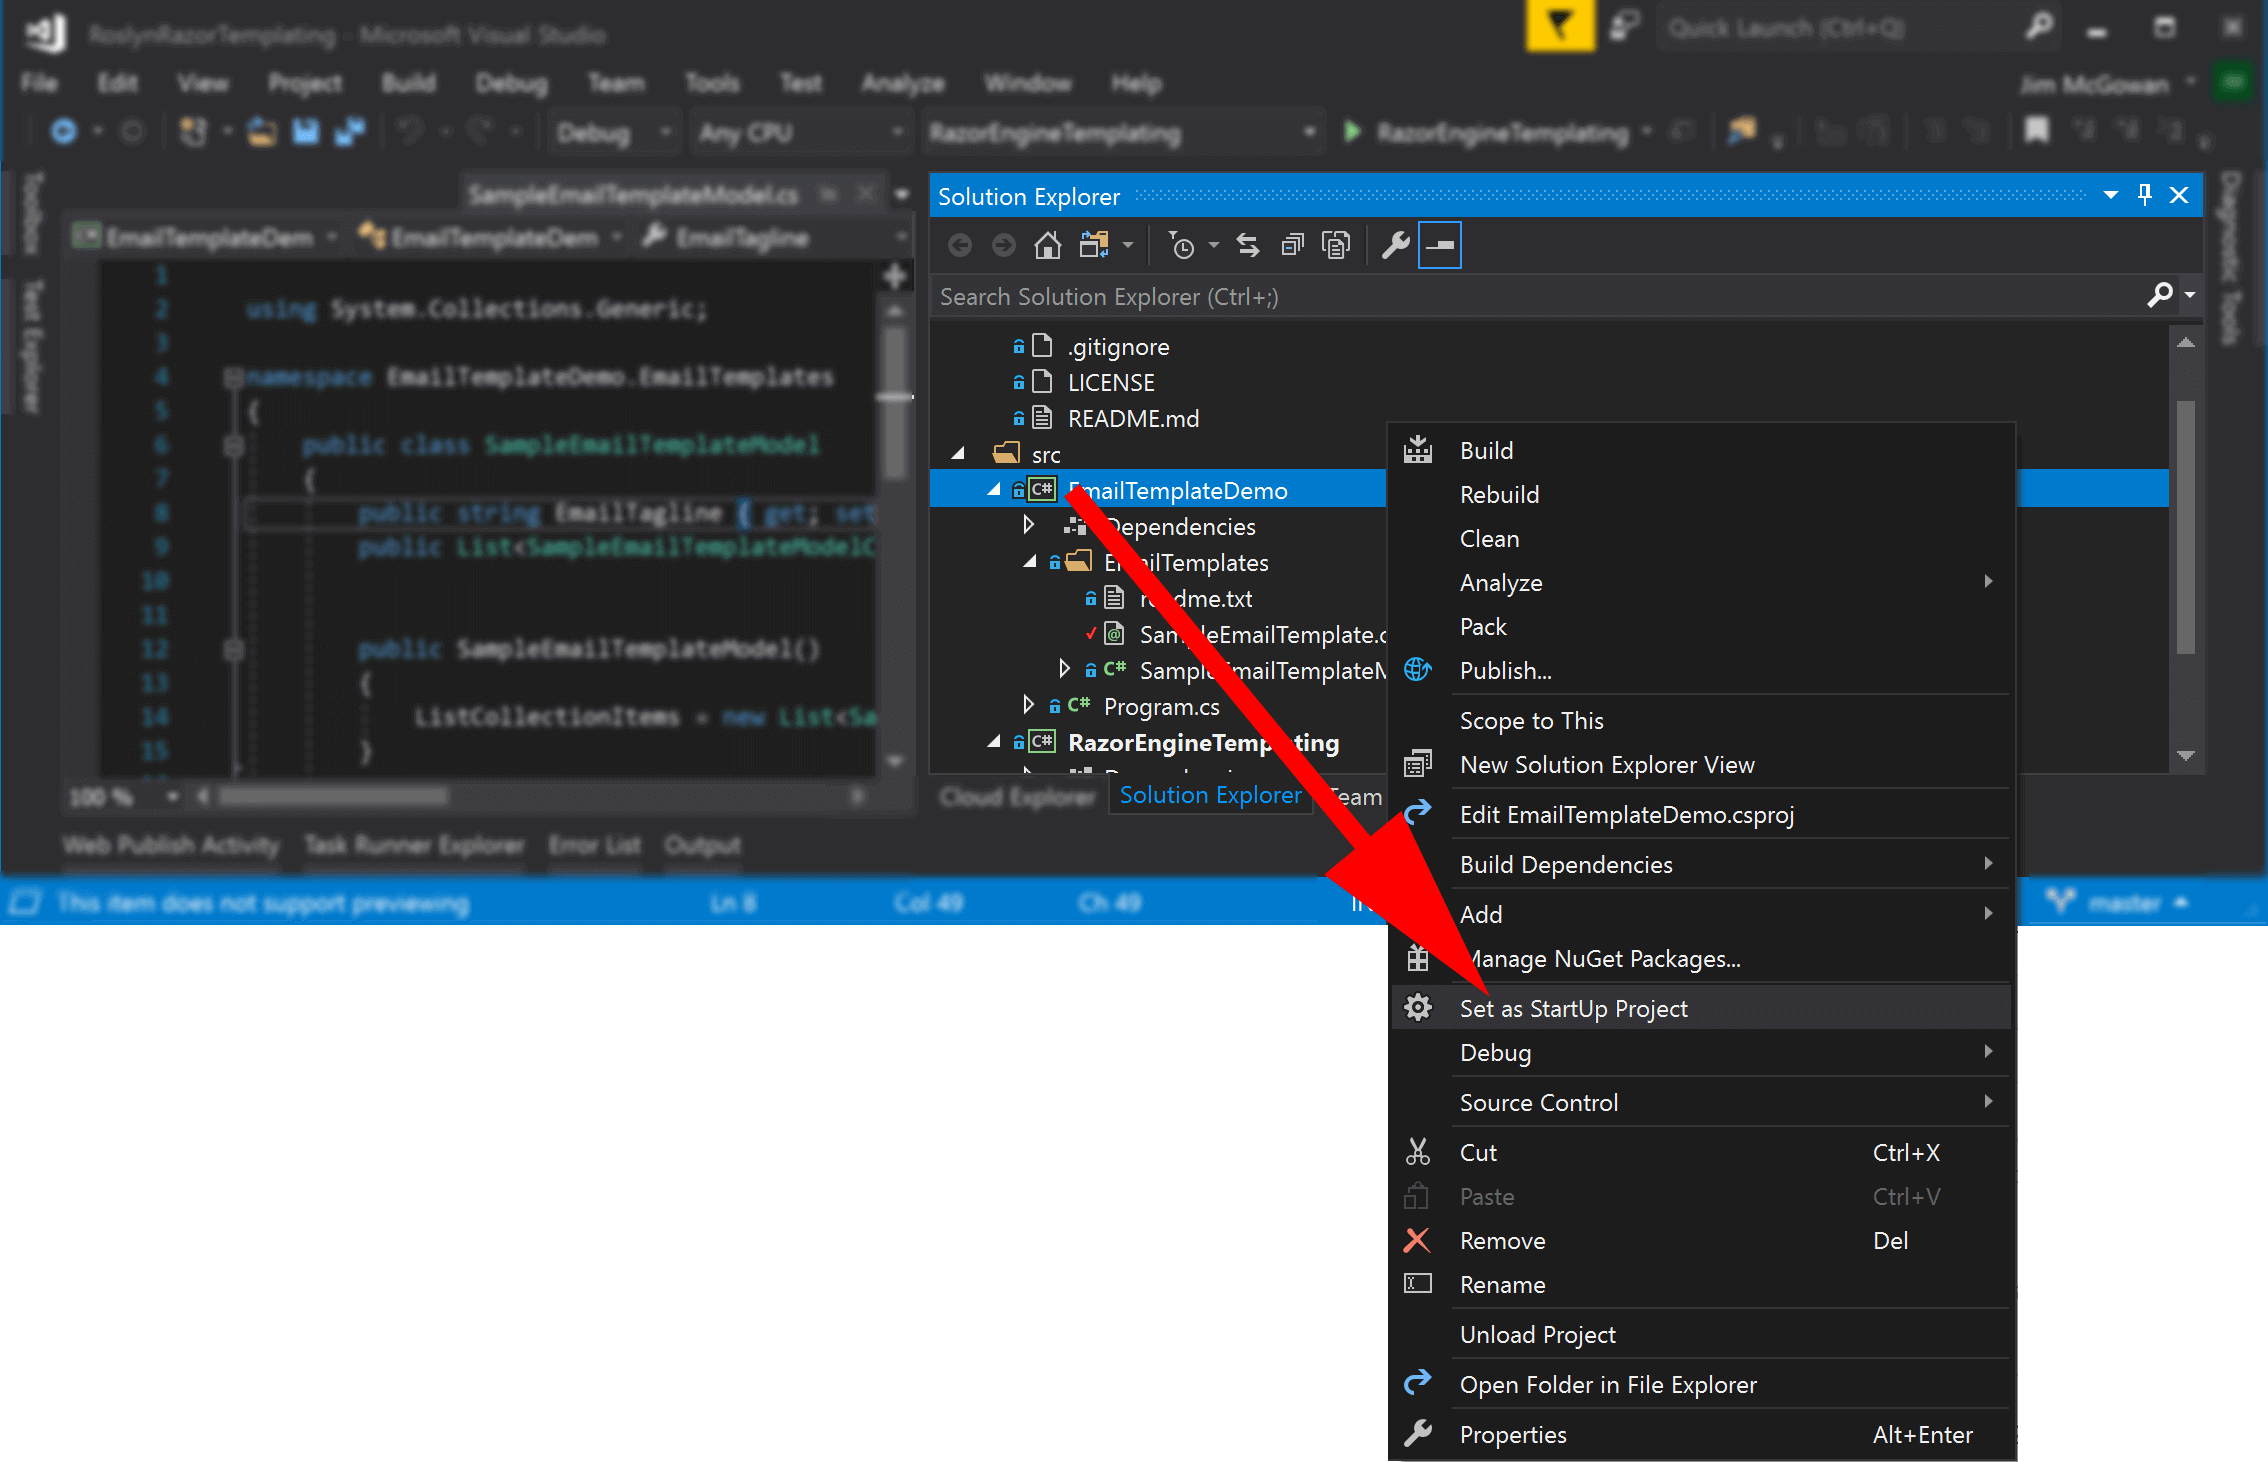Screen dimensions: 2268x1462
Task: Open the Build Dependencies submenu
Action: tap(1701, 865)
